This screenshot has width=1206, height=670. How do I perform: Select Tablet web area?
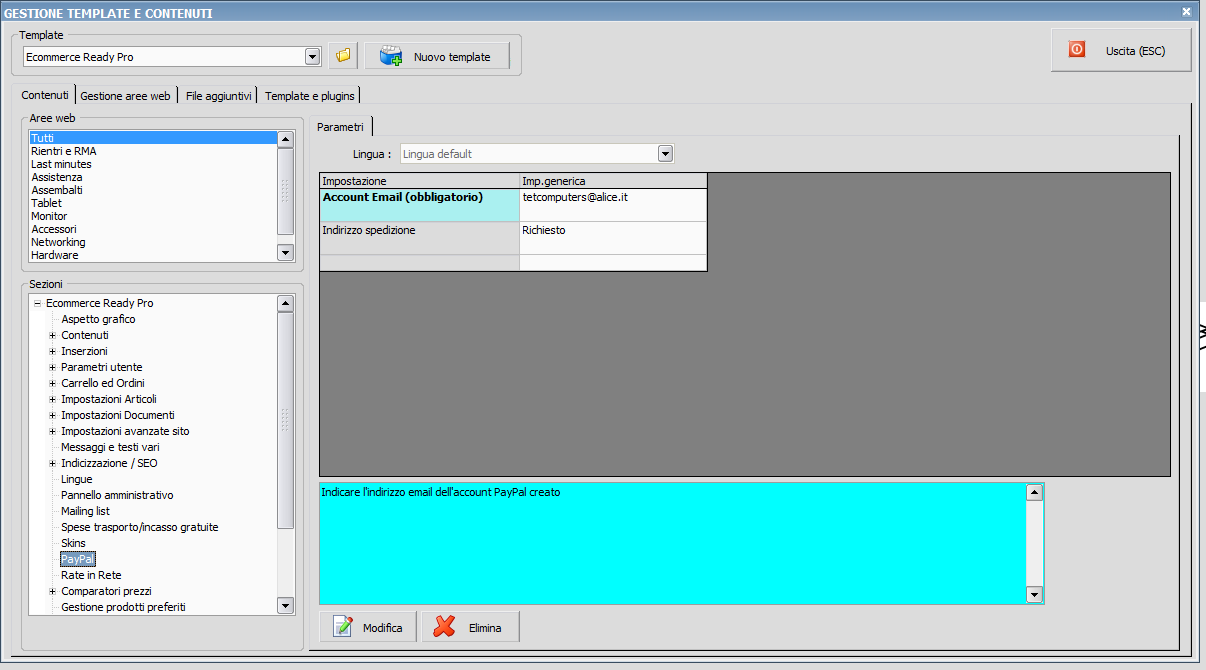tap(152, 203)
